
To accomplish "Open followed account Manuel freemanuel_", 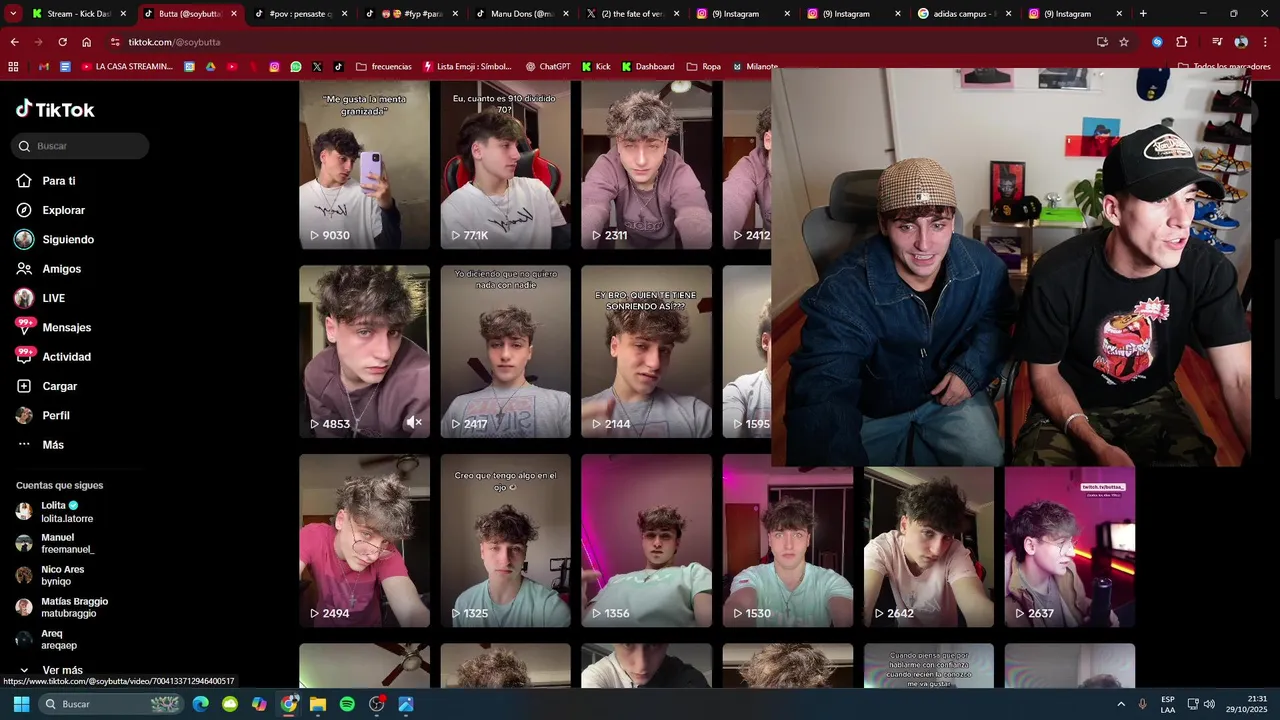I will [x=56, y=543].
